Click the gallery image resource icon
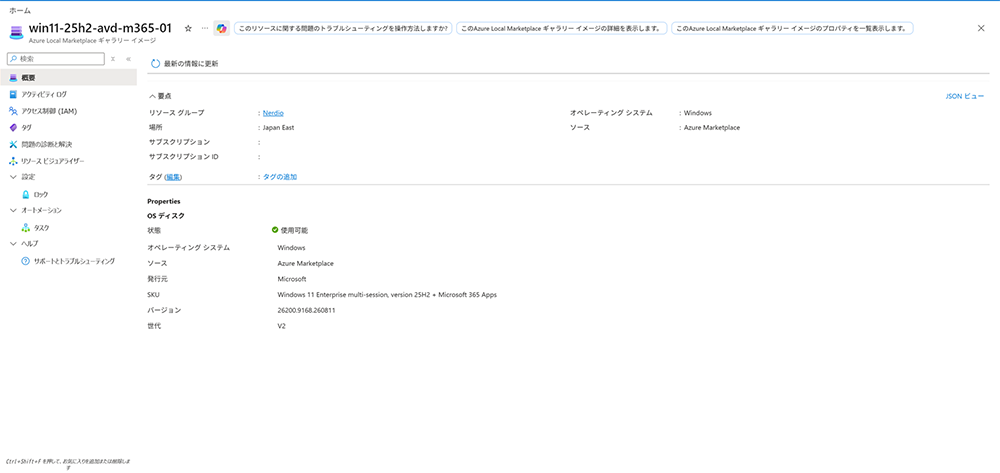The width and height of the screenshot is (1000, 473). (16, 33)
